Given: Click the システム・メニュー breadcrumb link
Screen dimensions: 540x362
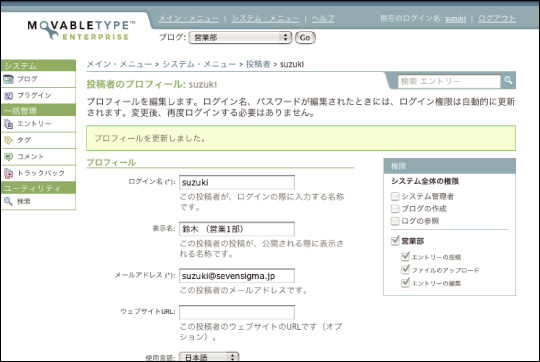Looking at the screenshot, I should click(199, 64).
